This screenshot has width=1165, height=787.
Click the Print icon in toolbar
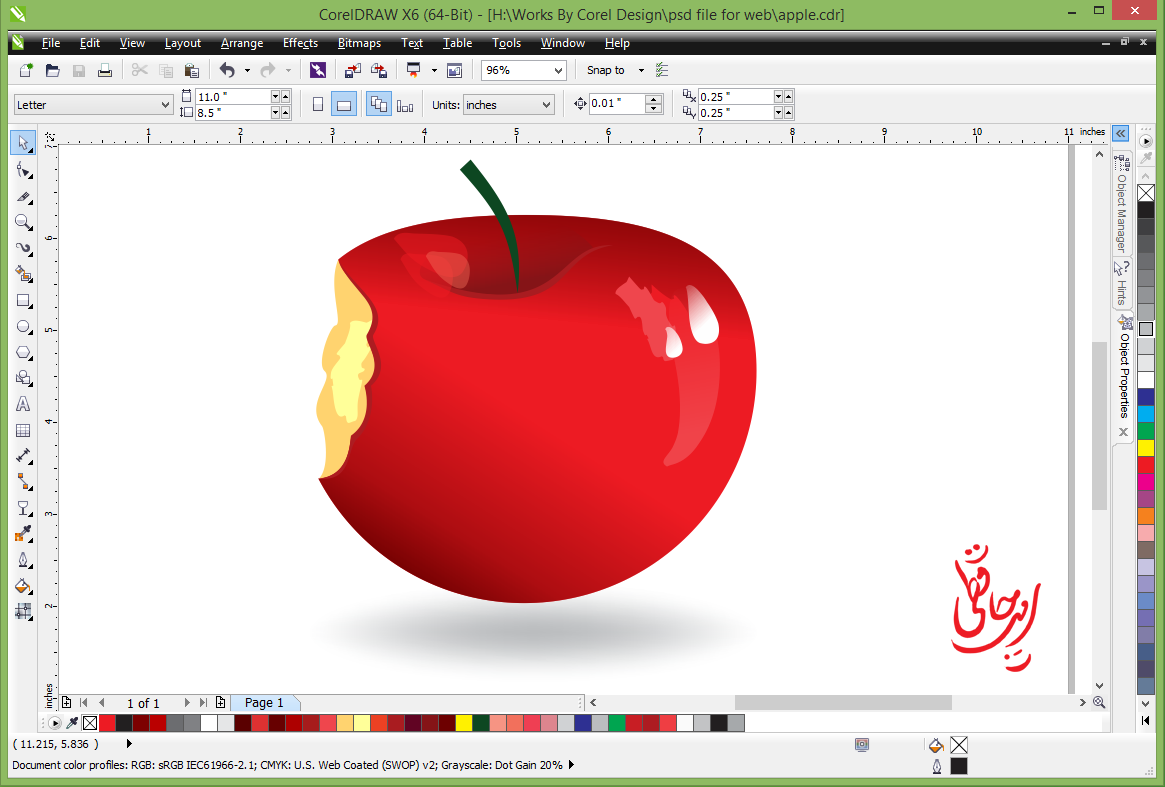(104, 70)
